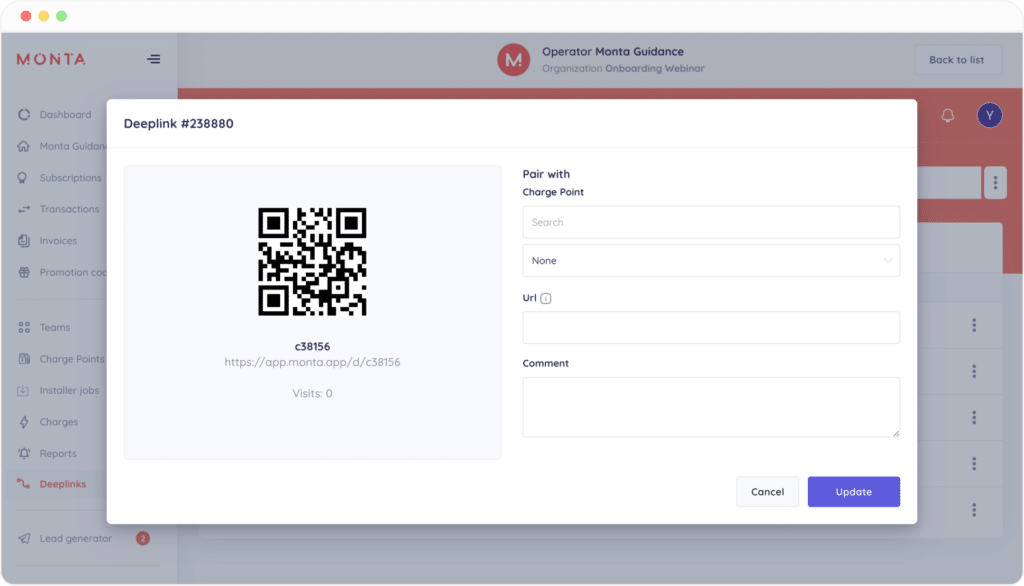Click the Teams grid icon
1024x586 pixels.
(x=24, y=327)
